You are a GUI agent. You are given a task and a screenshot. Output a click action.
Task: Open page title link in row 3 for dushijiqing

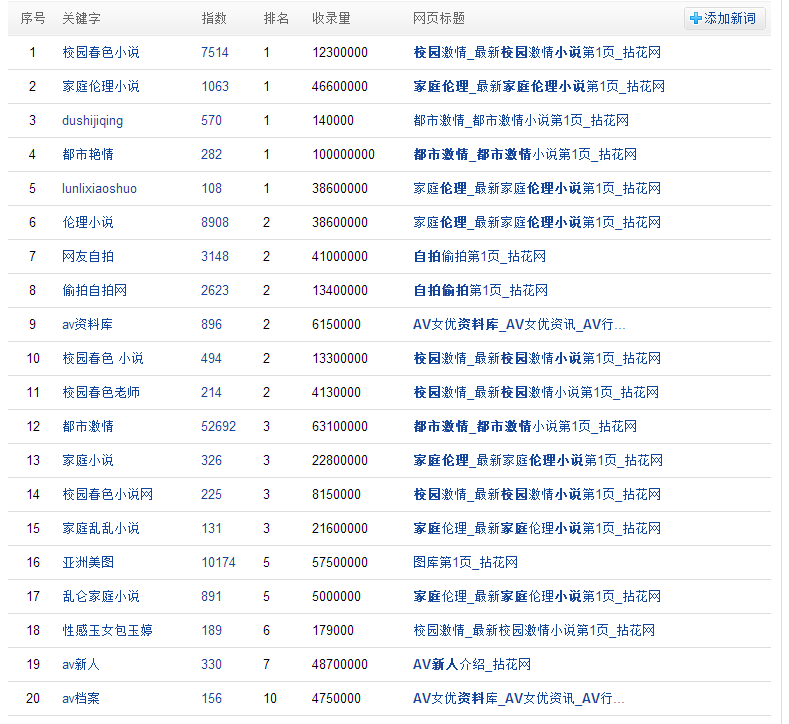coord(521,121)
